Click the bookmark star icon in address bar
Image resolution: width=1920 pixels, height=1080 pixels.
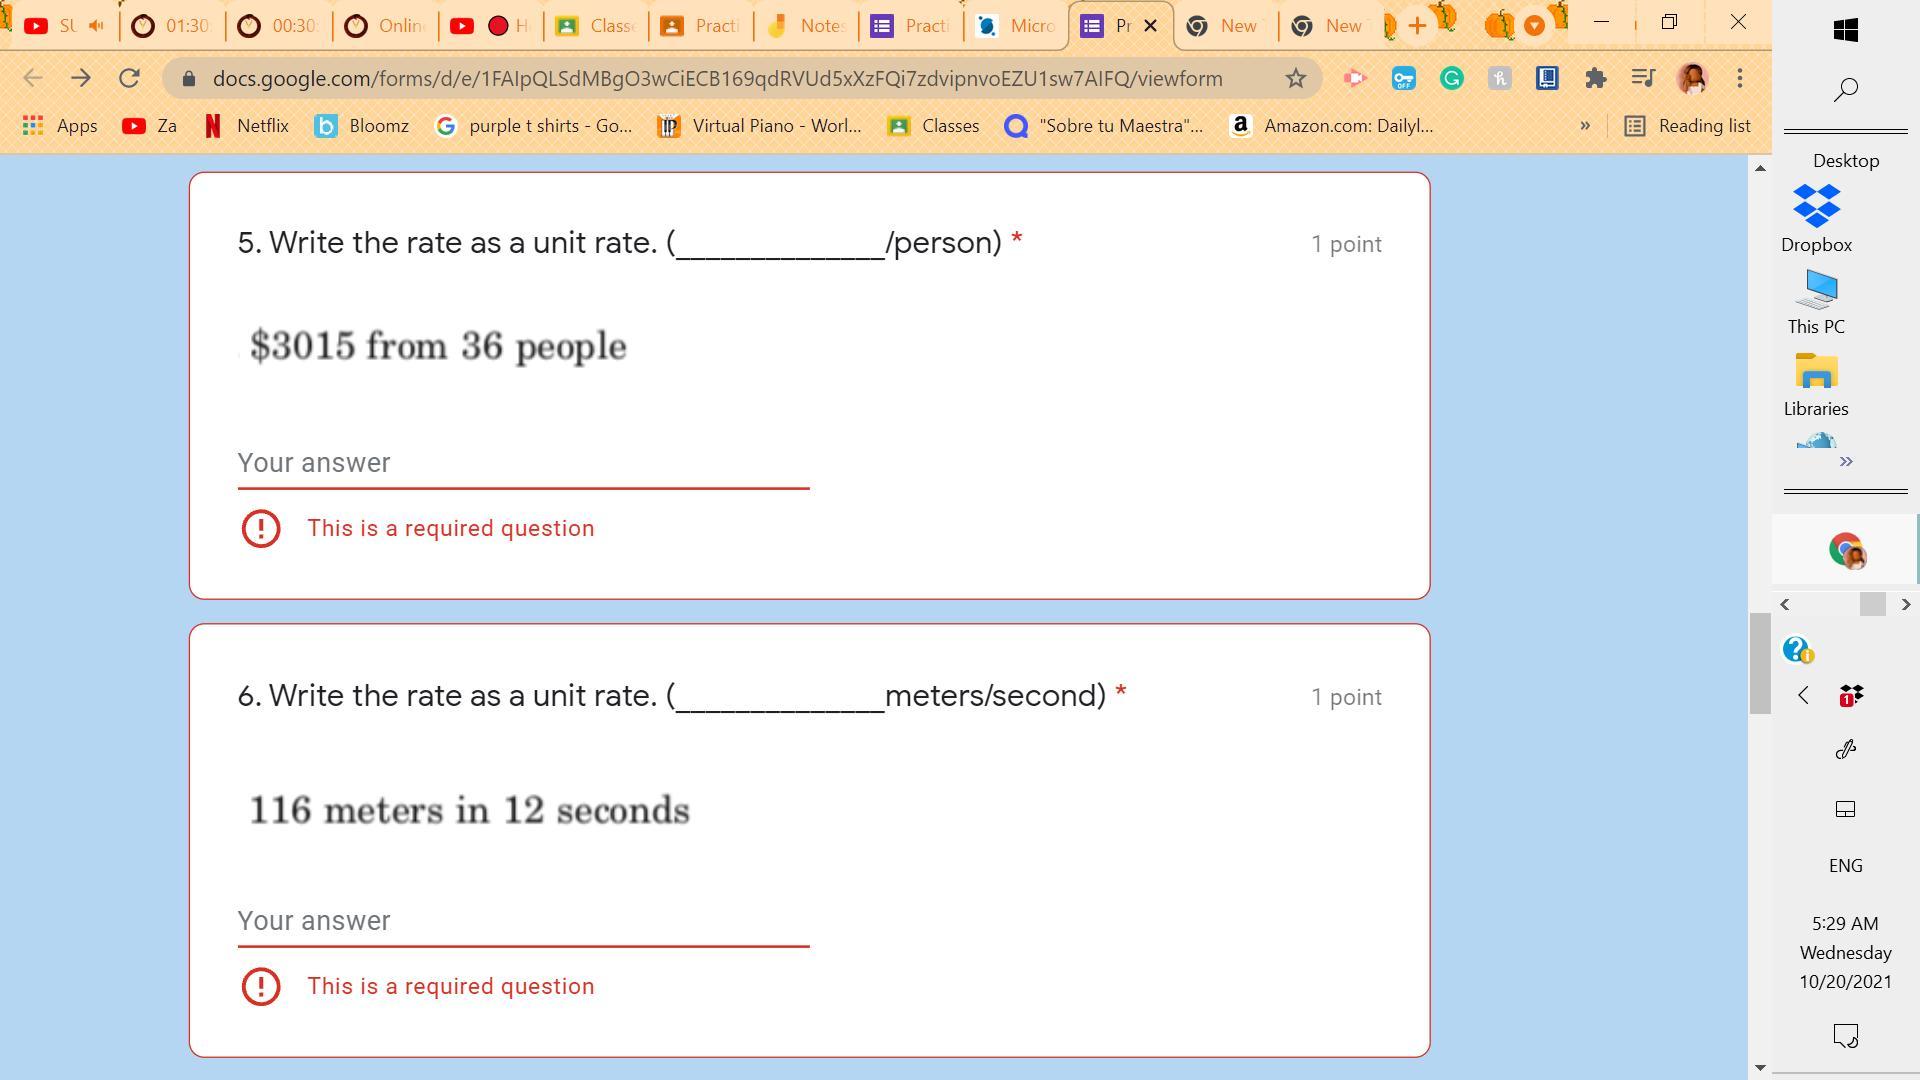[x=1295, y=78]
